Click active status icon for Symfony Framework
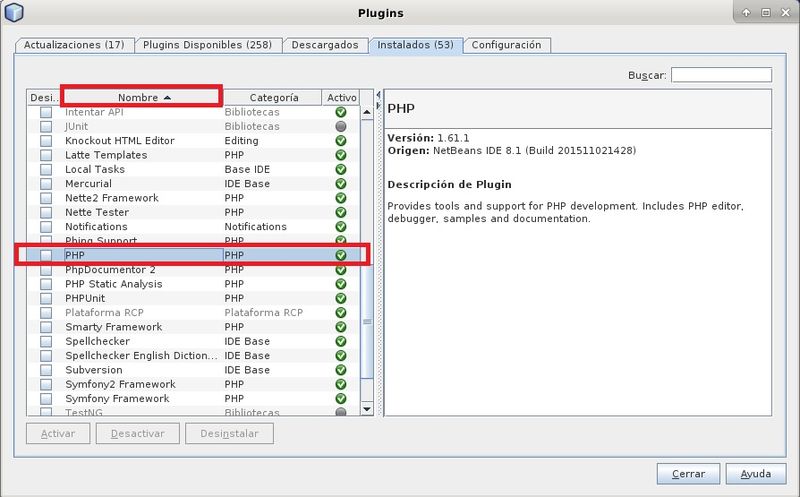Screen dimensions: 800x497 (x=341, y=399)
